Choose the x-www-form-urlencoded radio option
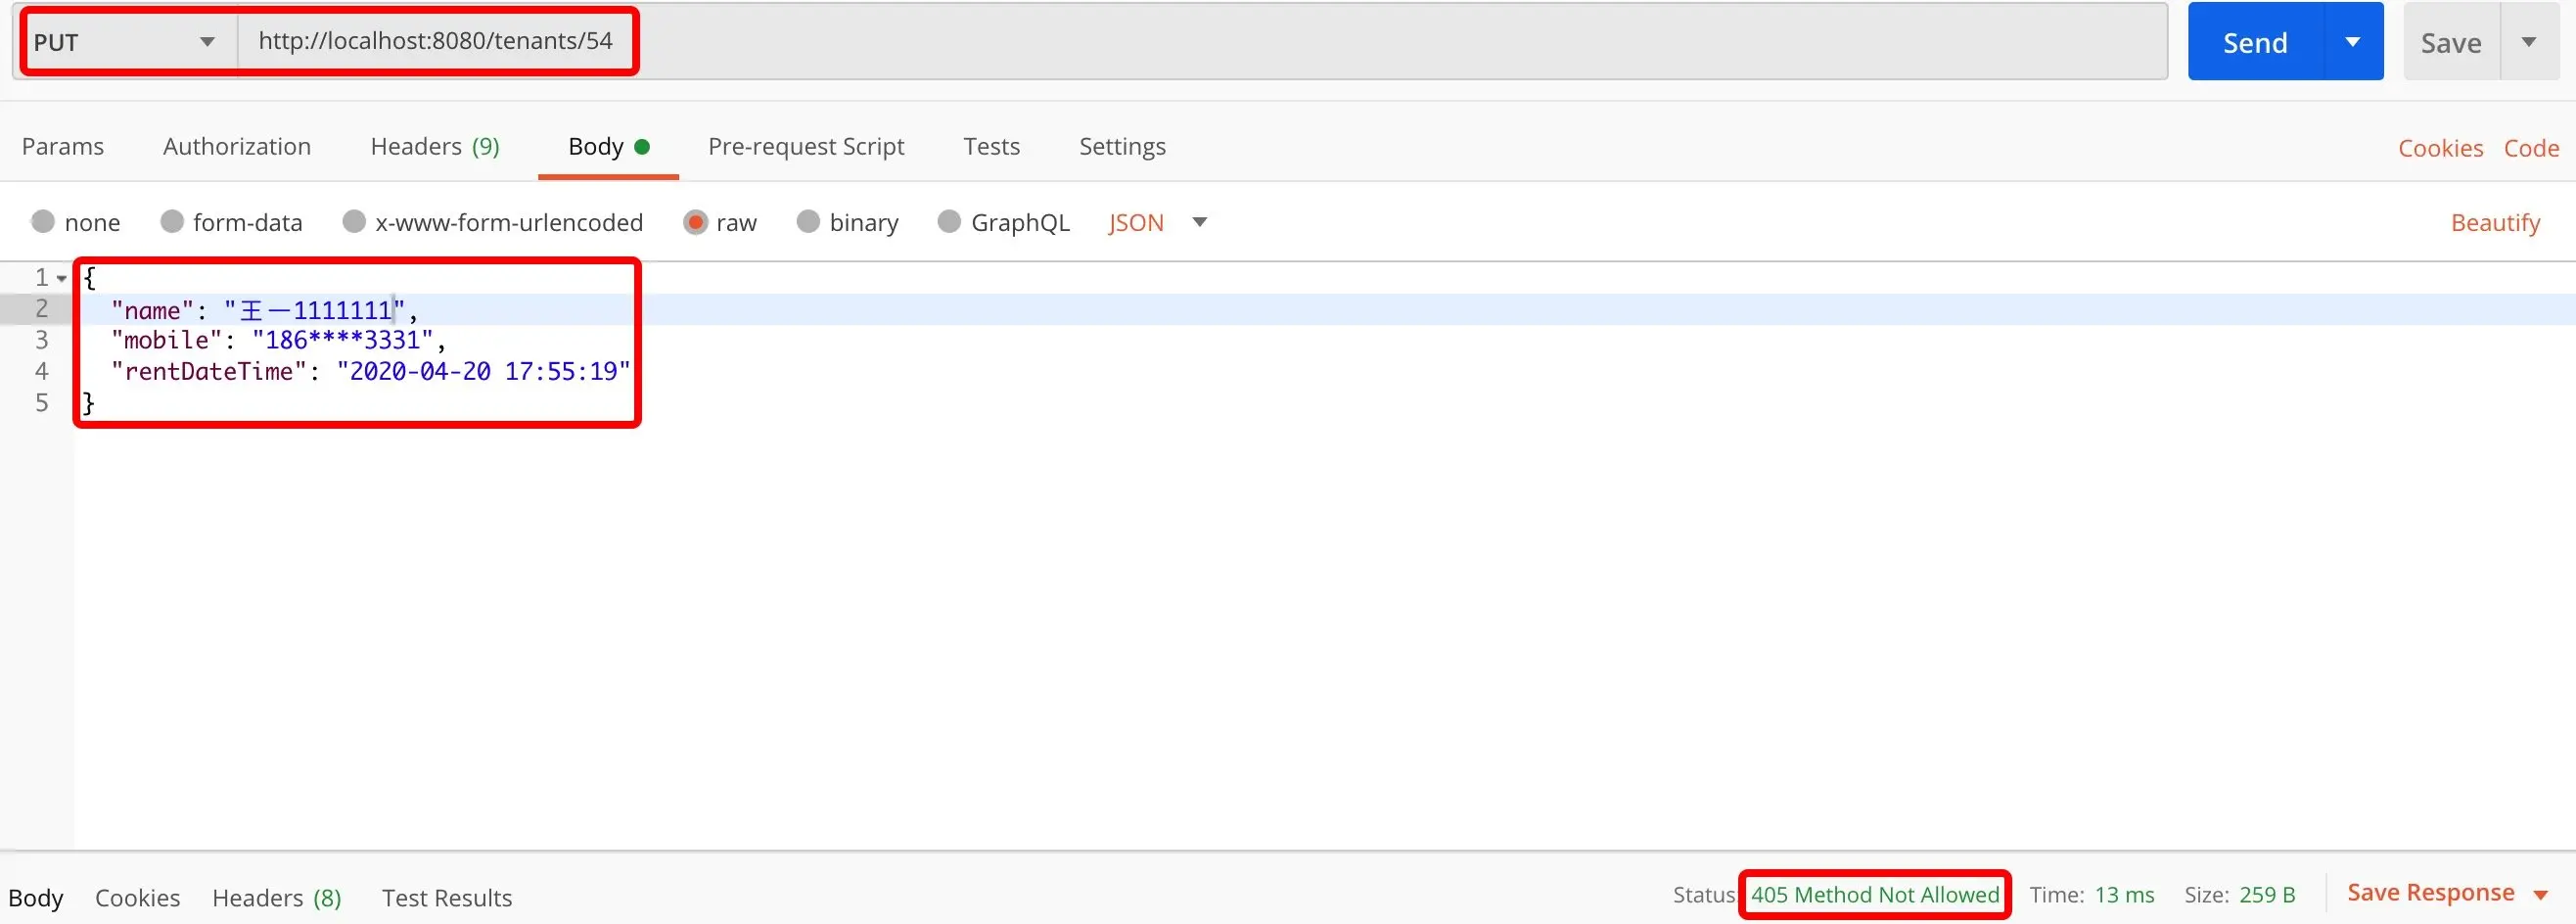The height and width of the screenshot is (924, 2576). point(354,221)
